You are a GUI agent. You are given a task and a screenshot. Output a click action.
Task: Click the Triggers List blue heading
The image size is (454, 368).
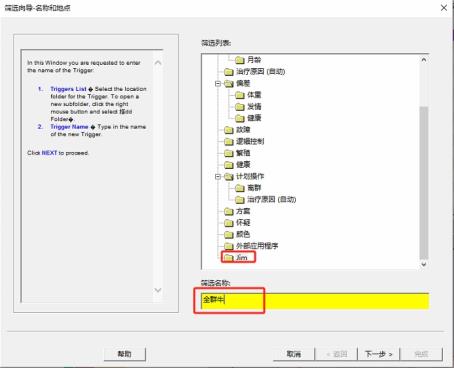(68, 89)
